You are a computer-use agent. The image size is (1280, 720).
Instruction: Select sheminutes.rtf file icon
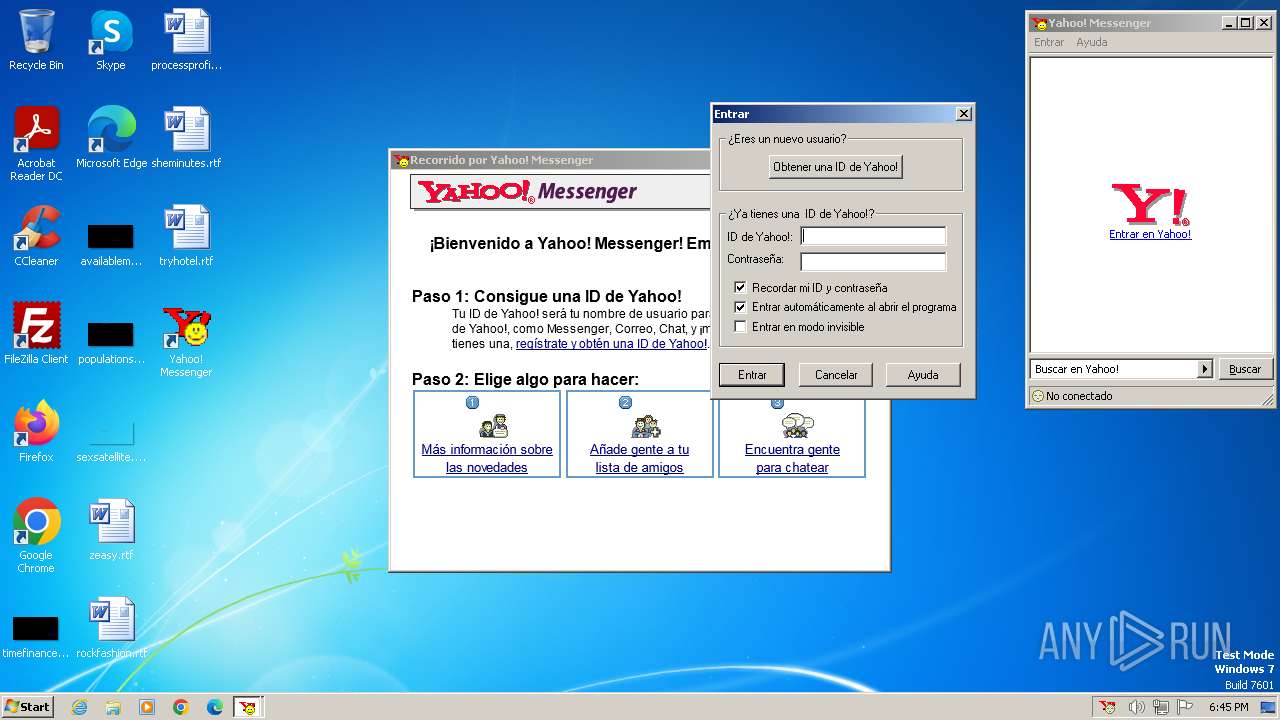pos(186,138)
